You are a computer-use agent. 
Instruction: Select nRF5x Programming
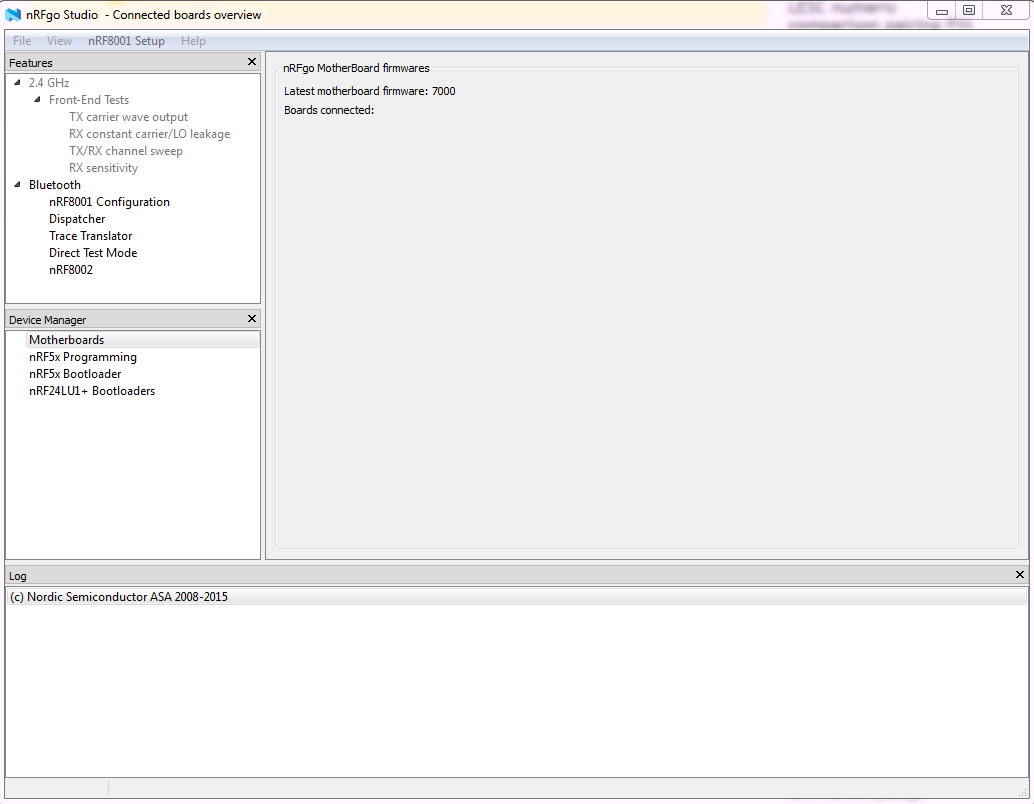83,357
